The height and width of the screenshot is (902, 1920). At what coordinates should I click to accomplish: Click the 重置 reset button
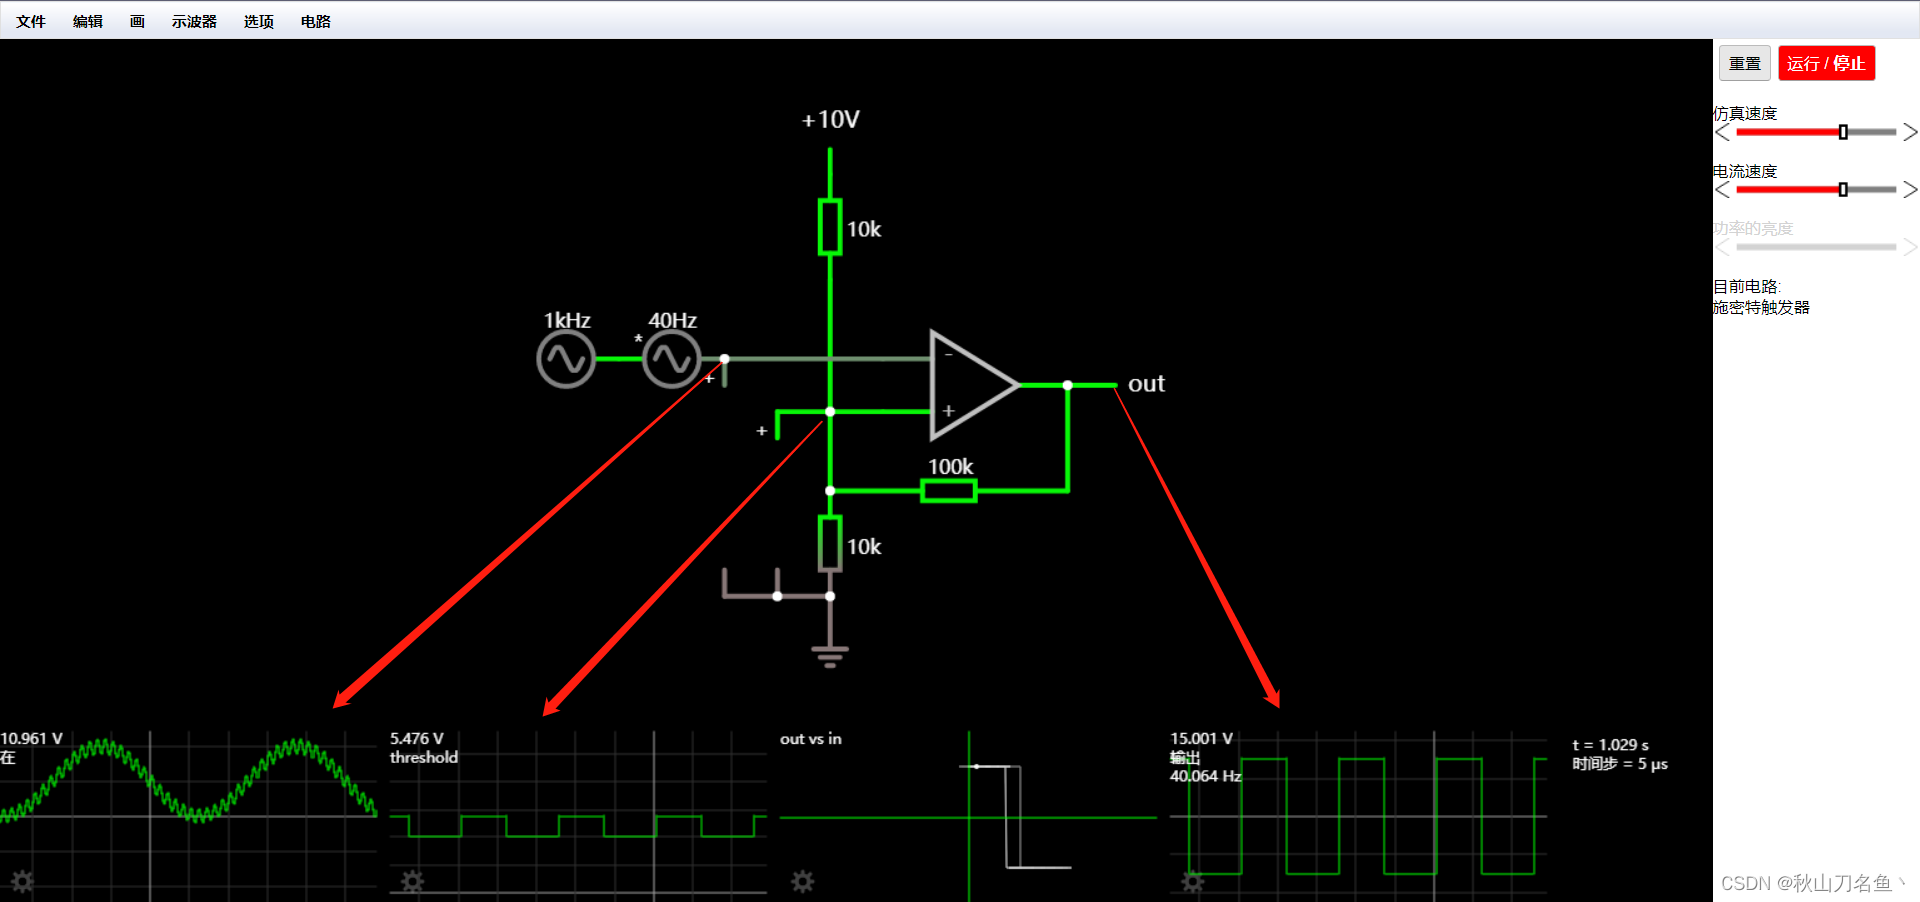(1745, 63)
